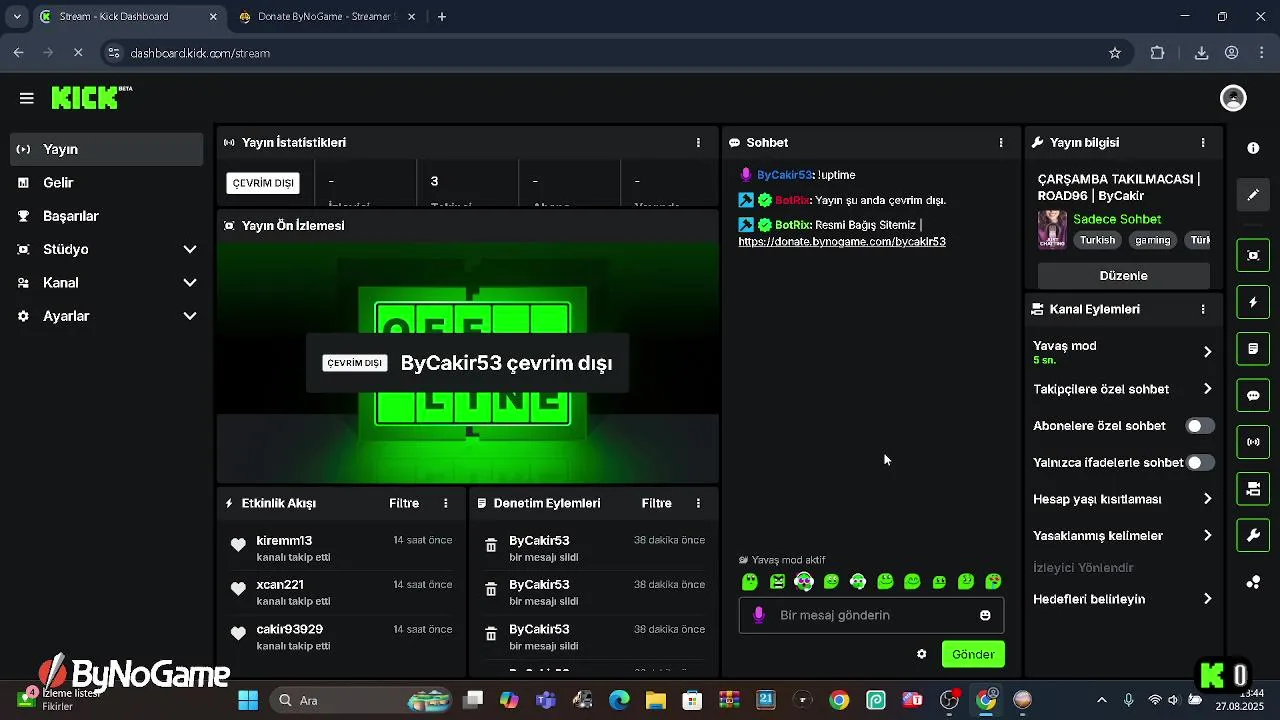Toggle the chat bubble widget icon in the sidebar

point(1253,395)
